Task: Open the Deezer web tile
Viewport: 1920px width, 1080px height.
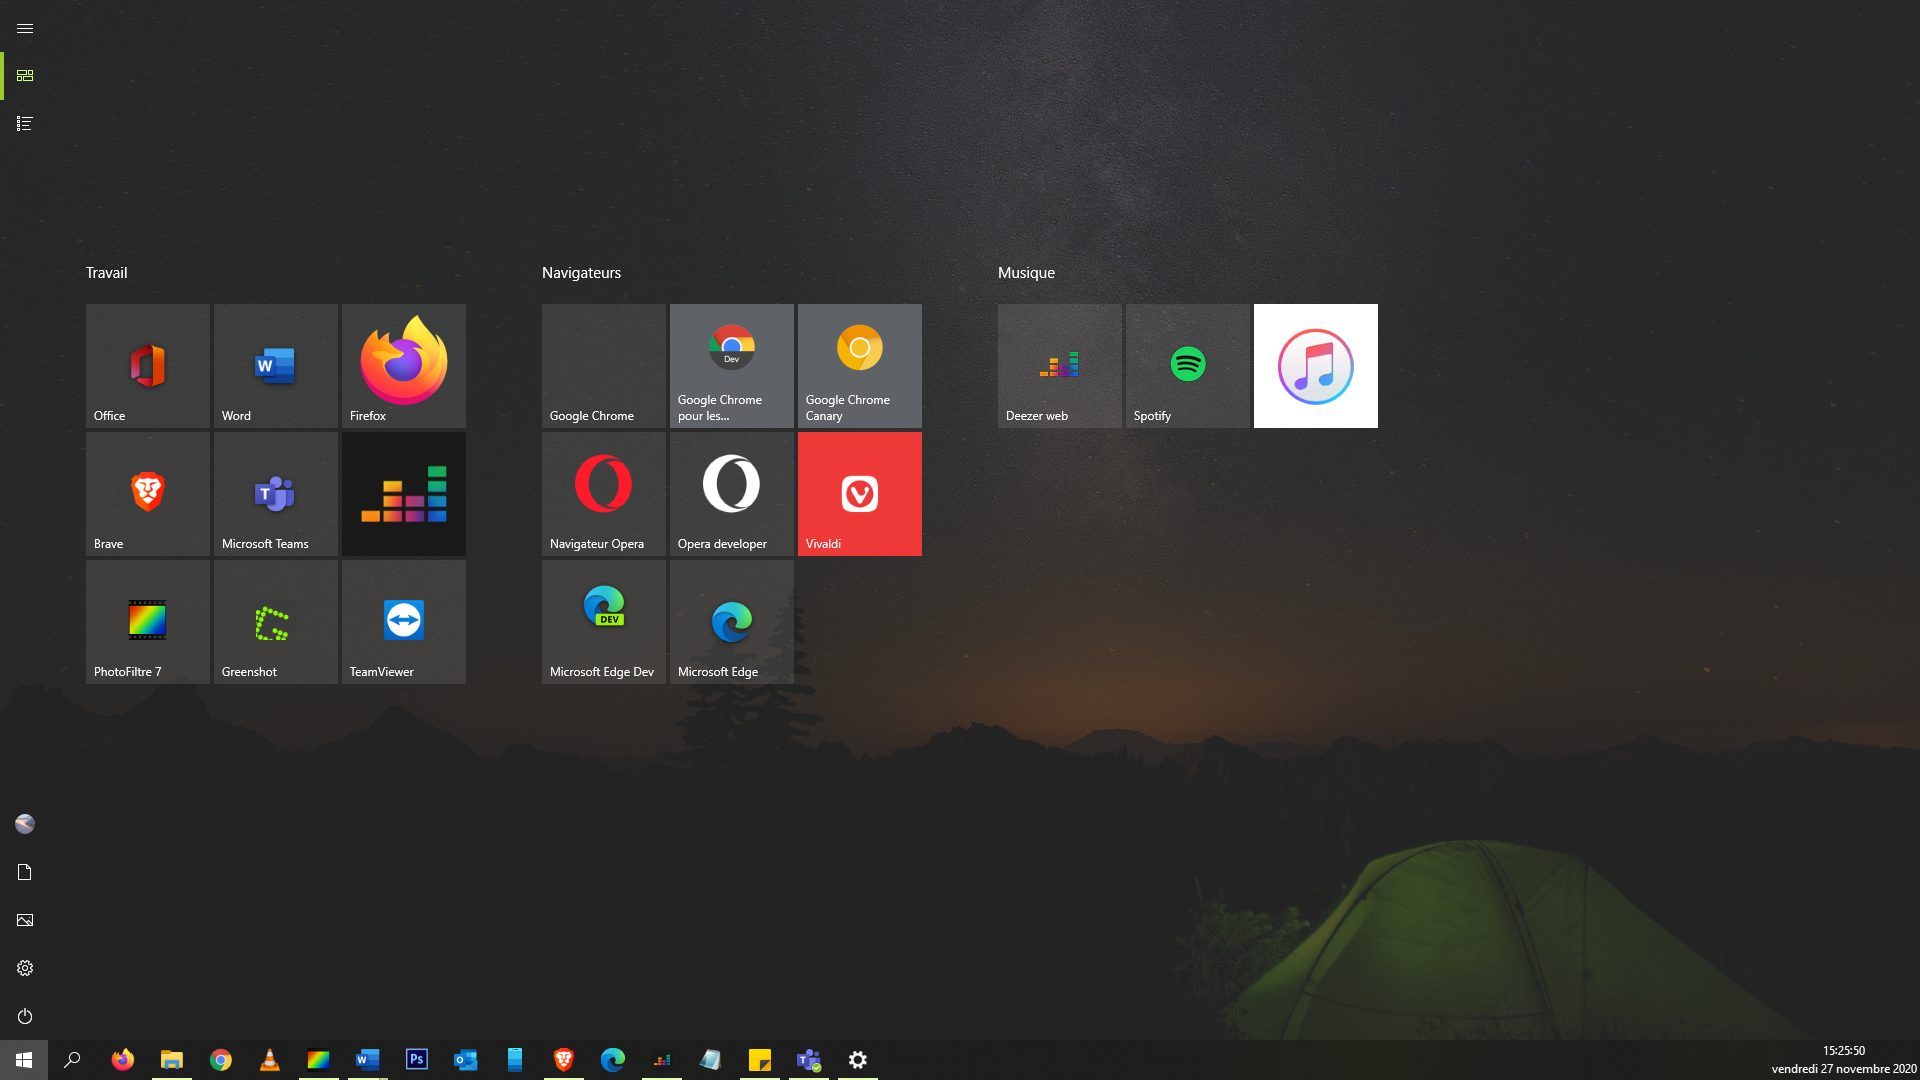Action: point(1060,366)
